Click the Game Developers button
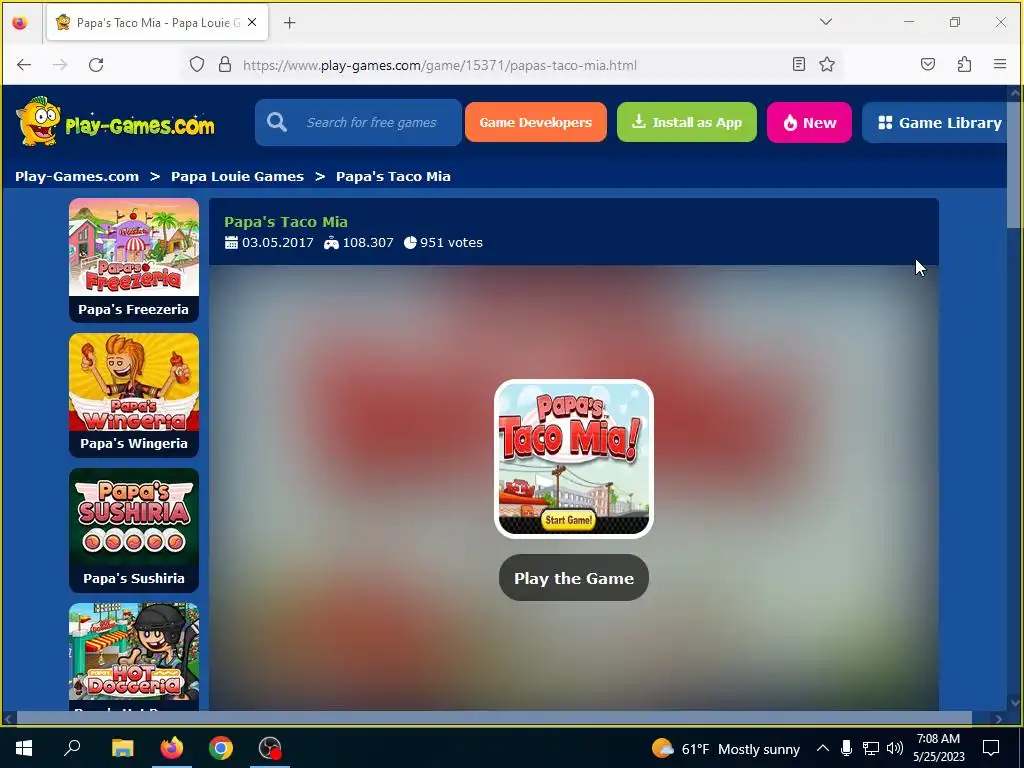Image resolution: width=1024 pixels, height=768 pixels. tap(536, 122)
